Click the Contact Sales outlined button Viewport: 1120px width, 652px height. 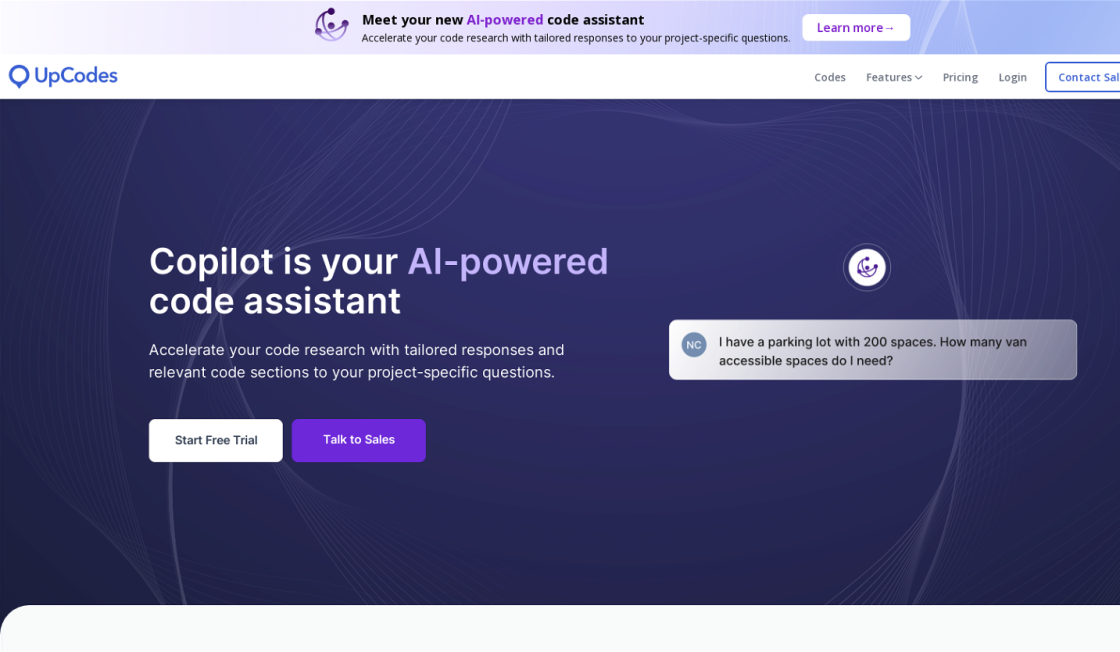click(x=1085, y=77)
